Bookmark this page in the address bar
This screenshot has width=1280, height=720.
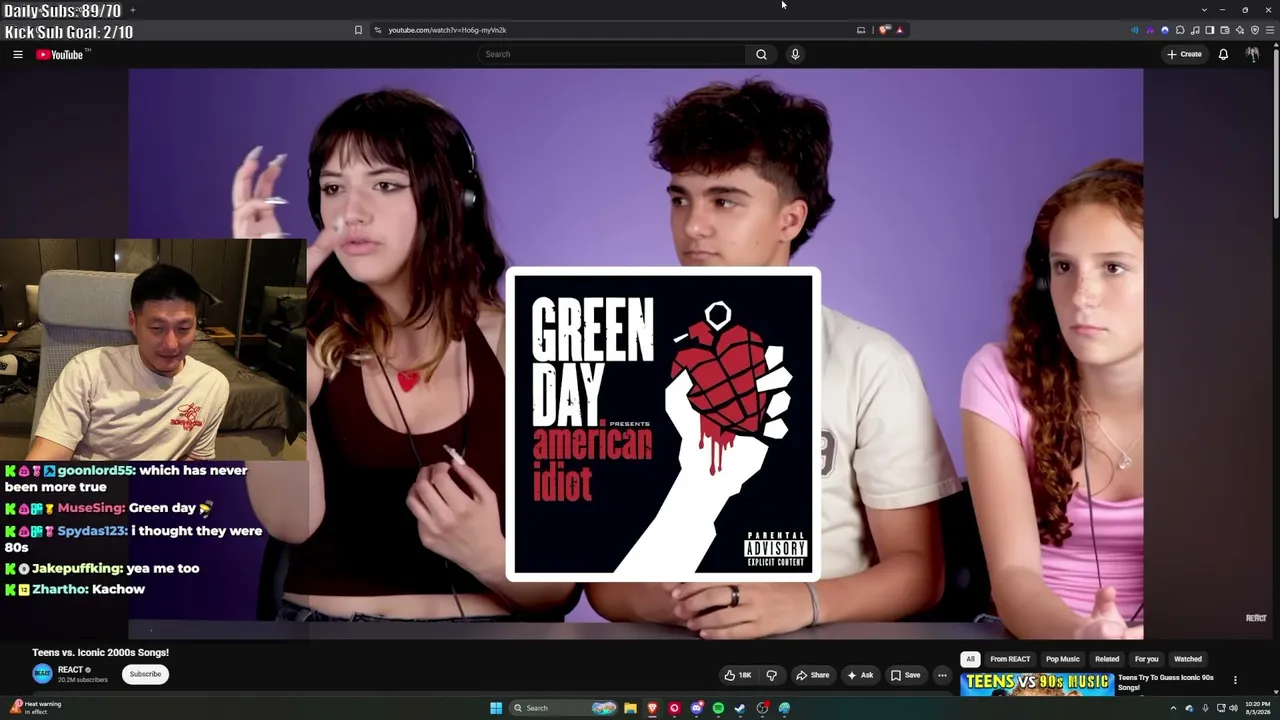[358, 30]
